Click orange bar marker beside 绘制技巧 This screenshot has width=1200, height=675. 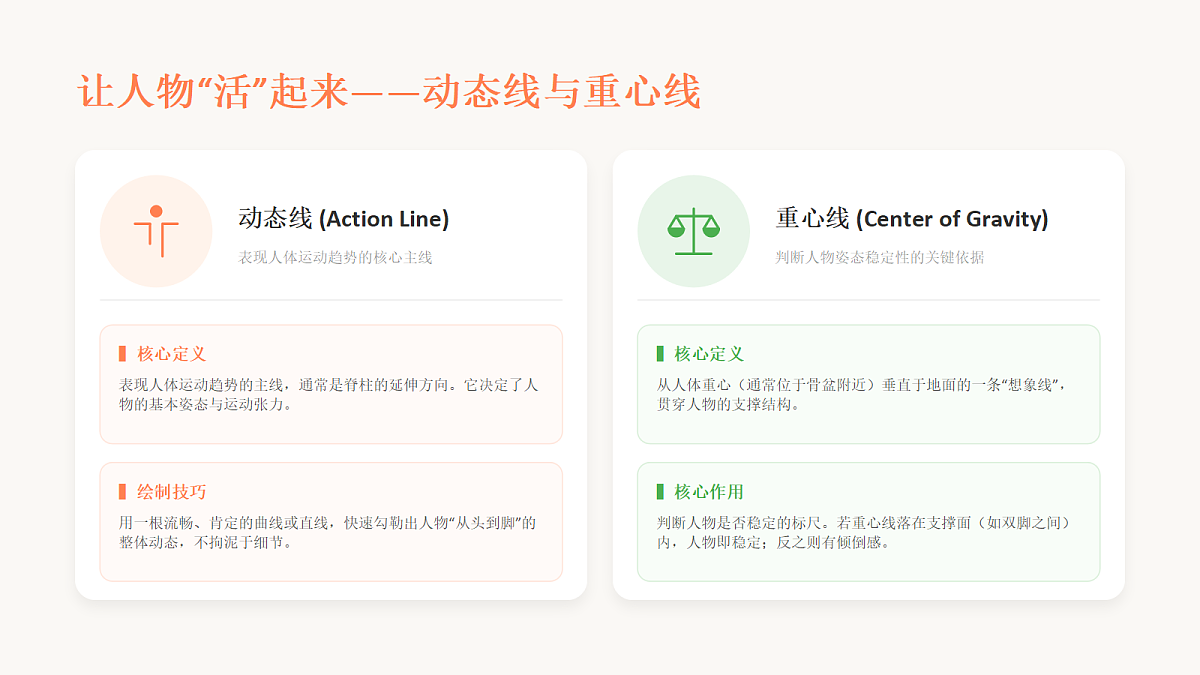point(122,492)
